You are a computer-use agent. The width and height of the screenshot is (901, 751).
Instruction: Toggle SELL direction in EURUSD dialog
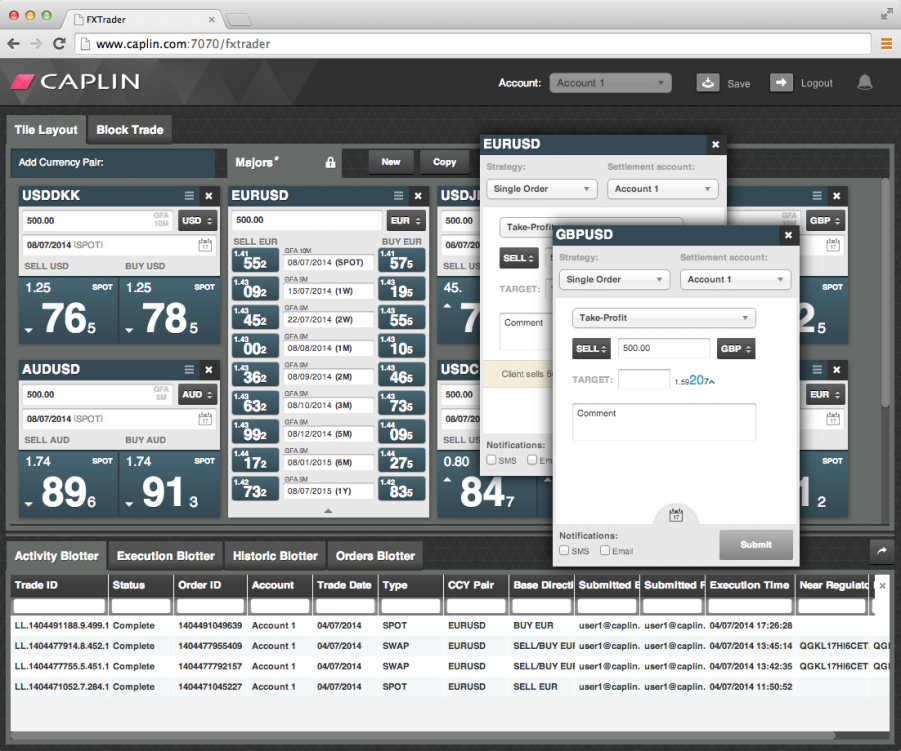pyautogui.click(x=518, y=258)
